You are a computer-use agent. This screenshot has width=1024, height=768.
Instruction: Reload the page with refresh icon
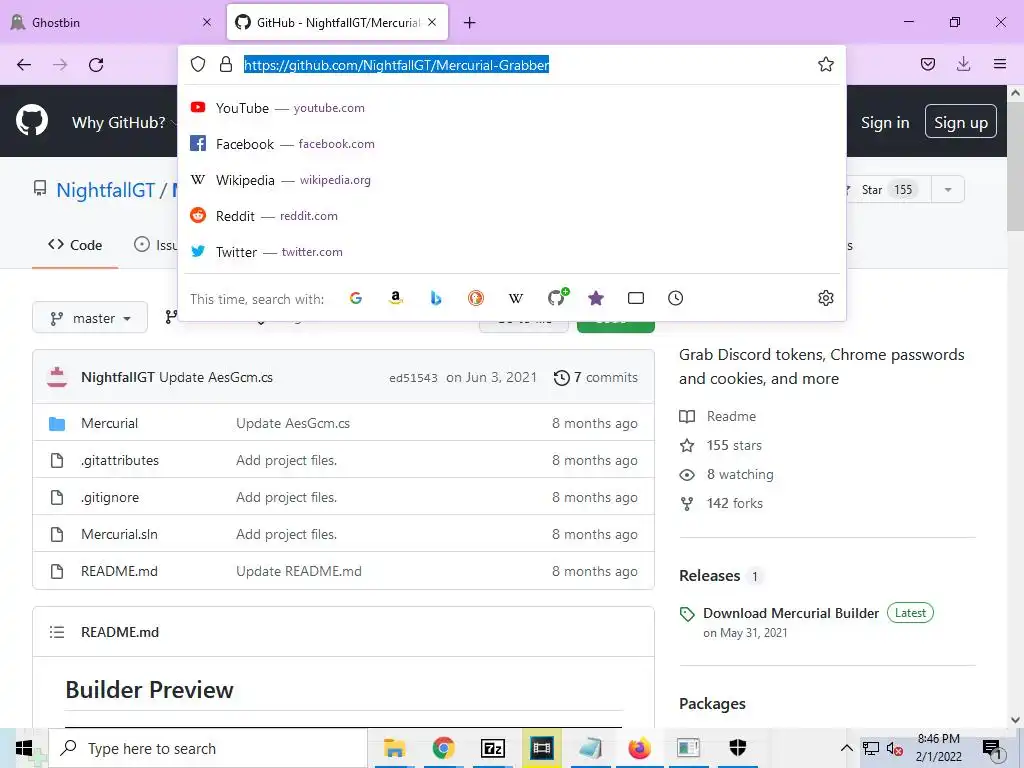pyautogui.click(x=96, y=65)
